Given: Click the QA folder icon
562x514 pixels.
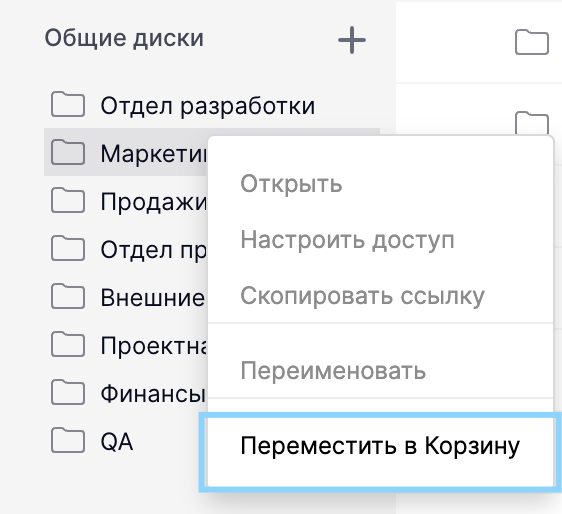Looking at the screenshot, I should coord(68,440).
